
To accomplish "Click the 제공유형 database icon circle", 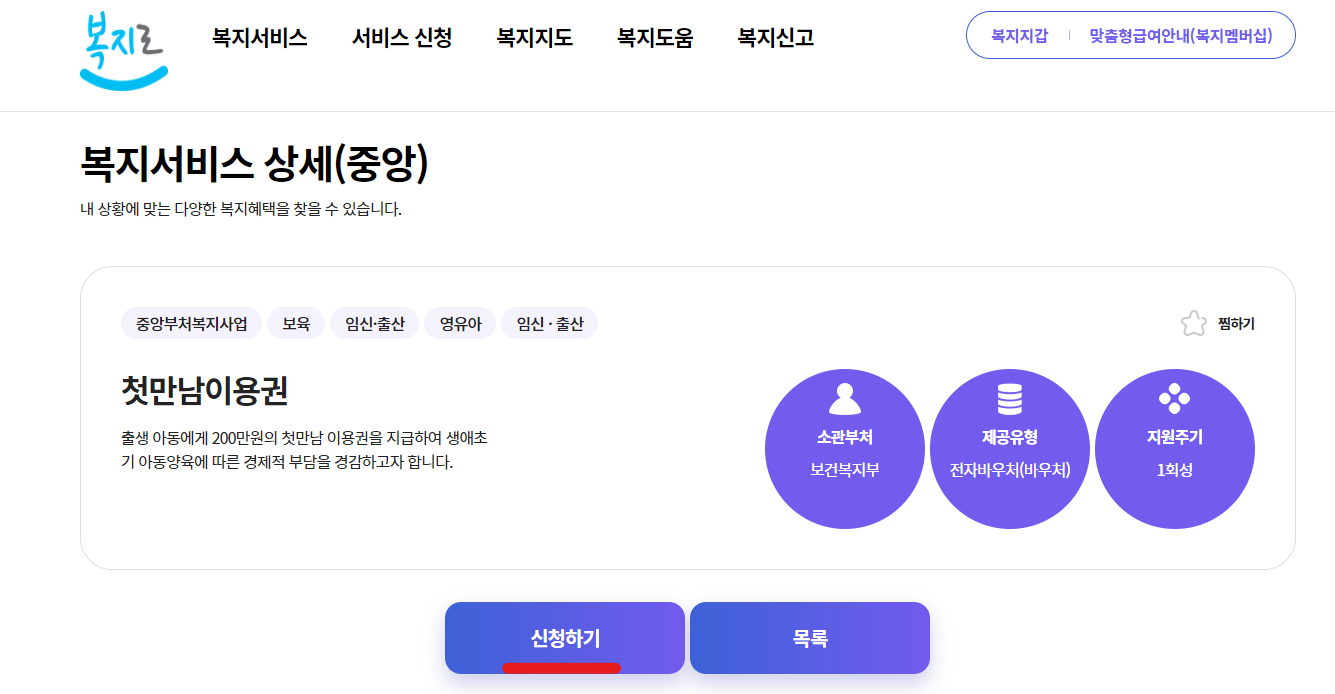I will coord(1010,448).
